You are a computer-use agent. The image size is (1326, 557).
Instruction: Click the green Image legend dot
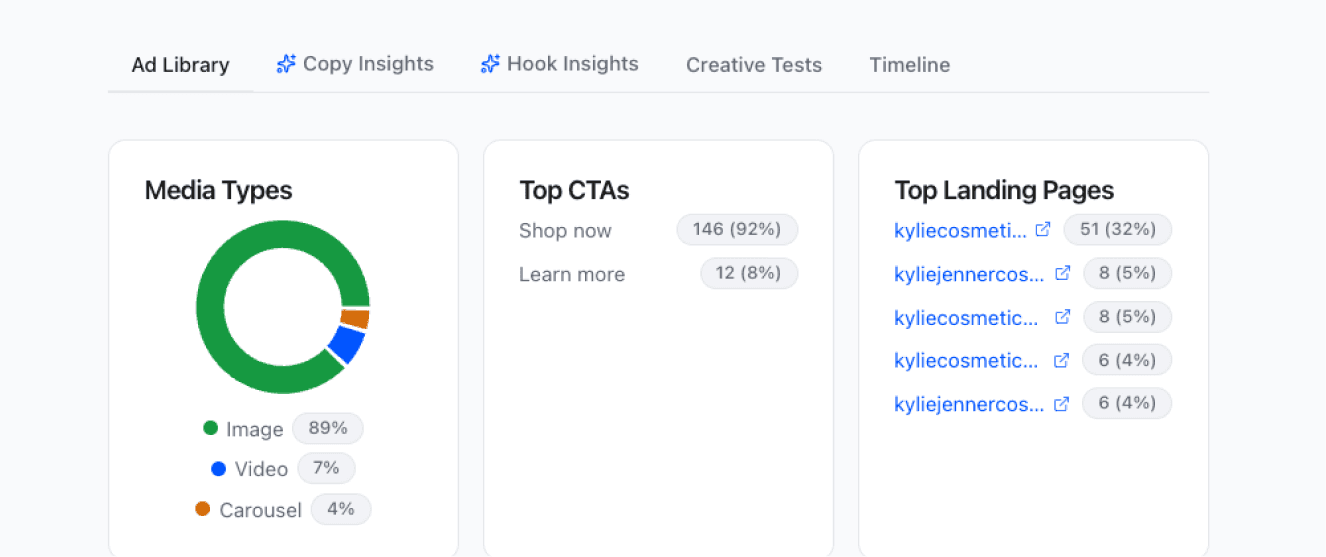pos(210,428)
